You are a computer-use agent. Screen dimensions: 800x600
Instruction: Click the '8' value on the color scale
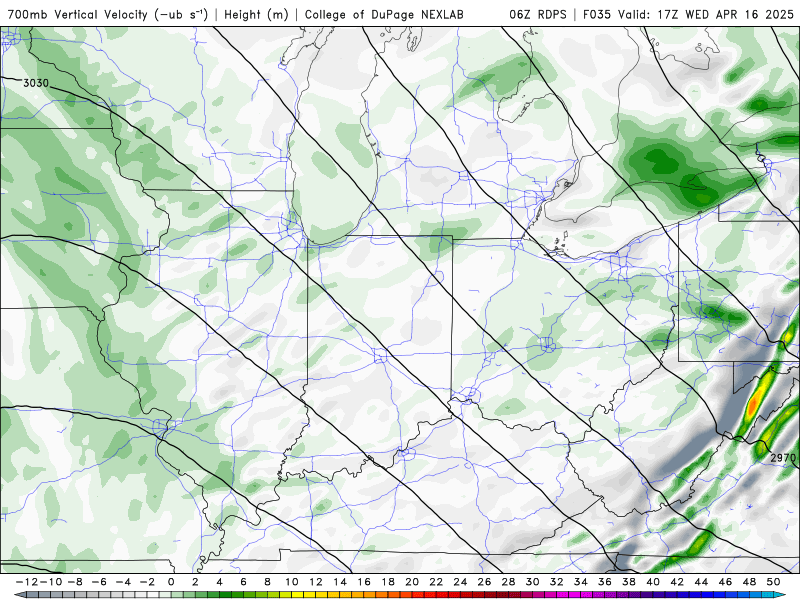pyautogui.click(x=267, y=582)
